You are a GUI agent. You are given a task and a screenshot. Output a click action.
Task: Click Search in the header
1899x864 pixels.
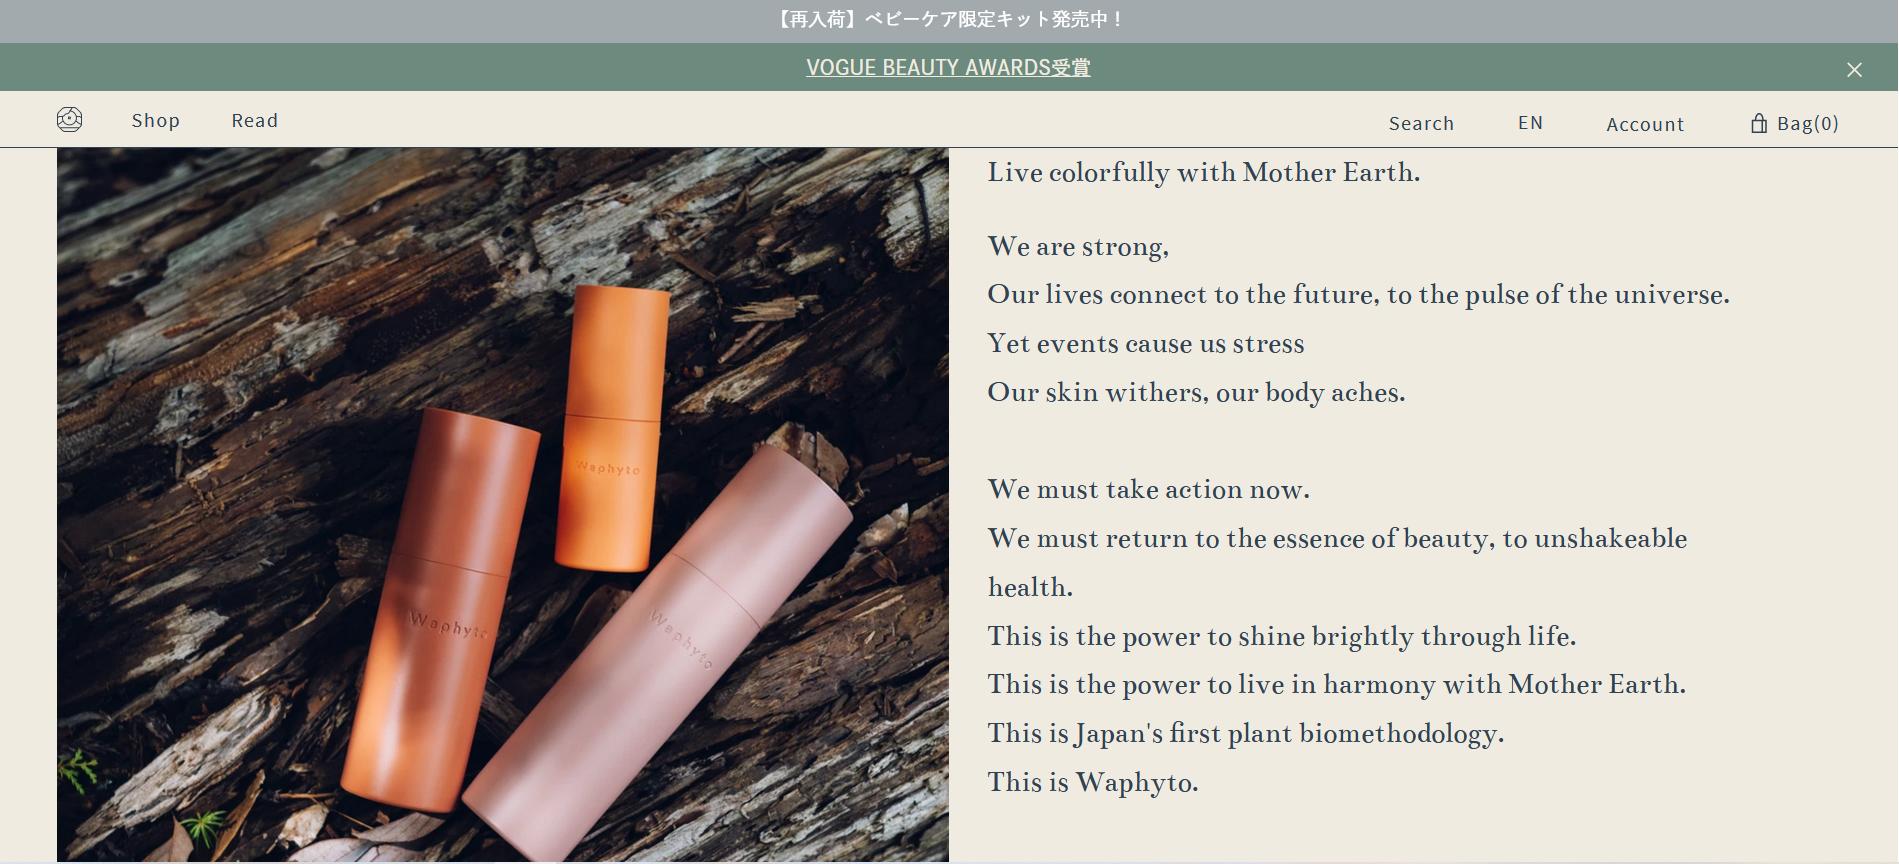(x=1421, y=123)
